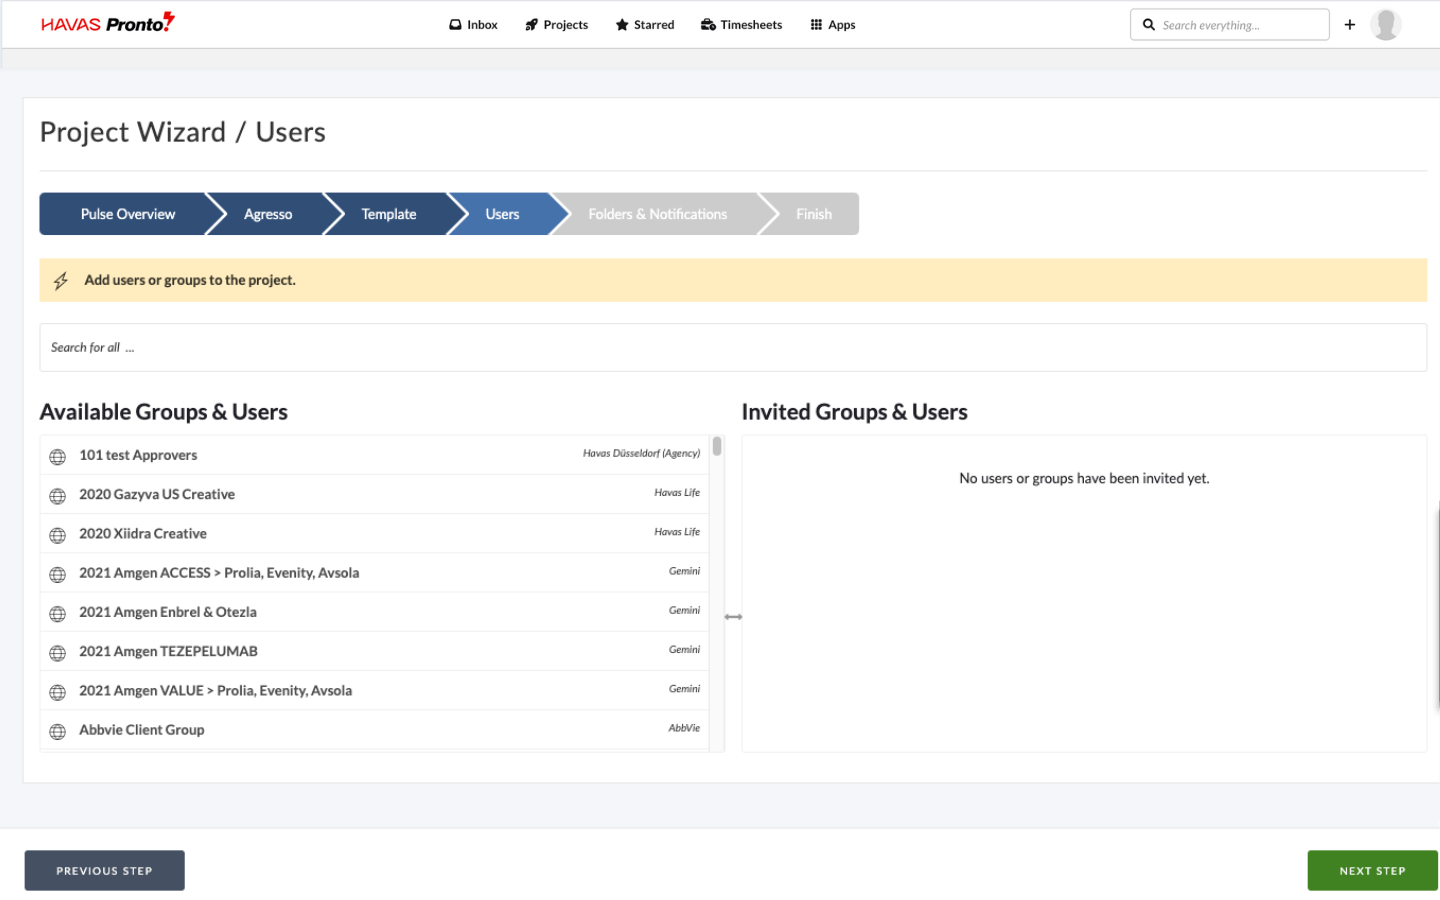1440x900 pixels.
Task: Click the Projects rocket icon
Action: pos(532,25)
